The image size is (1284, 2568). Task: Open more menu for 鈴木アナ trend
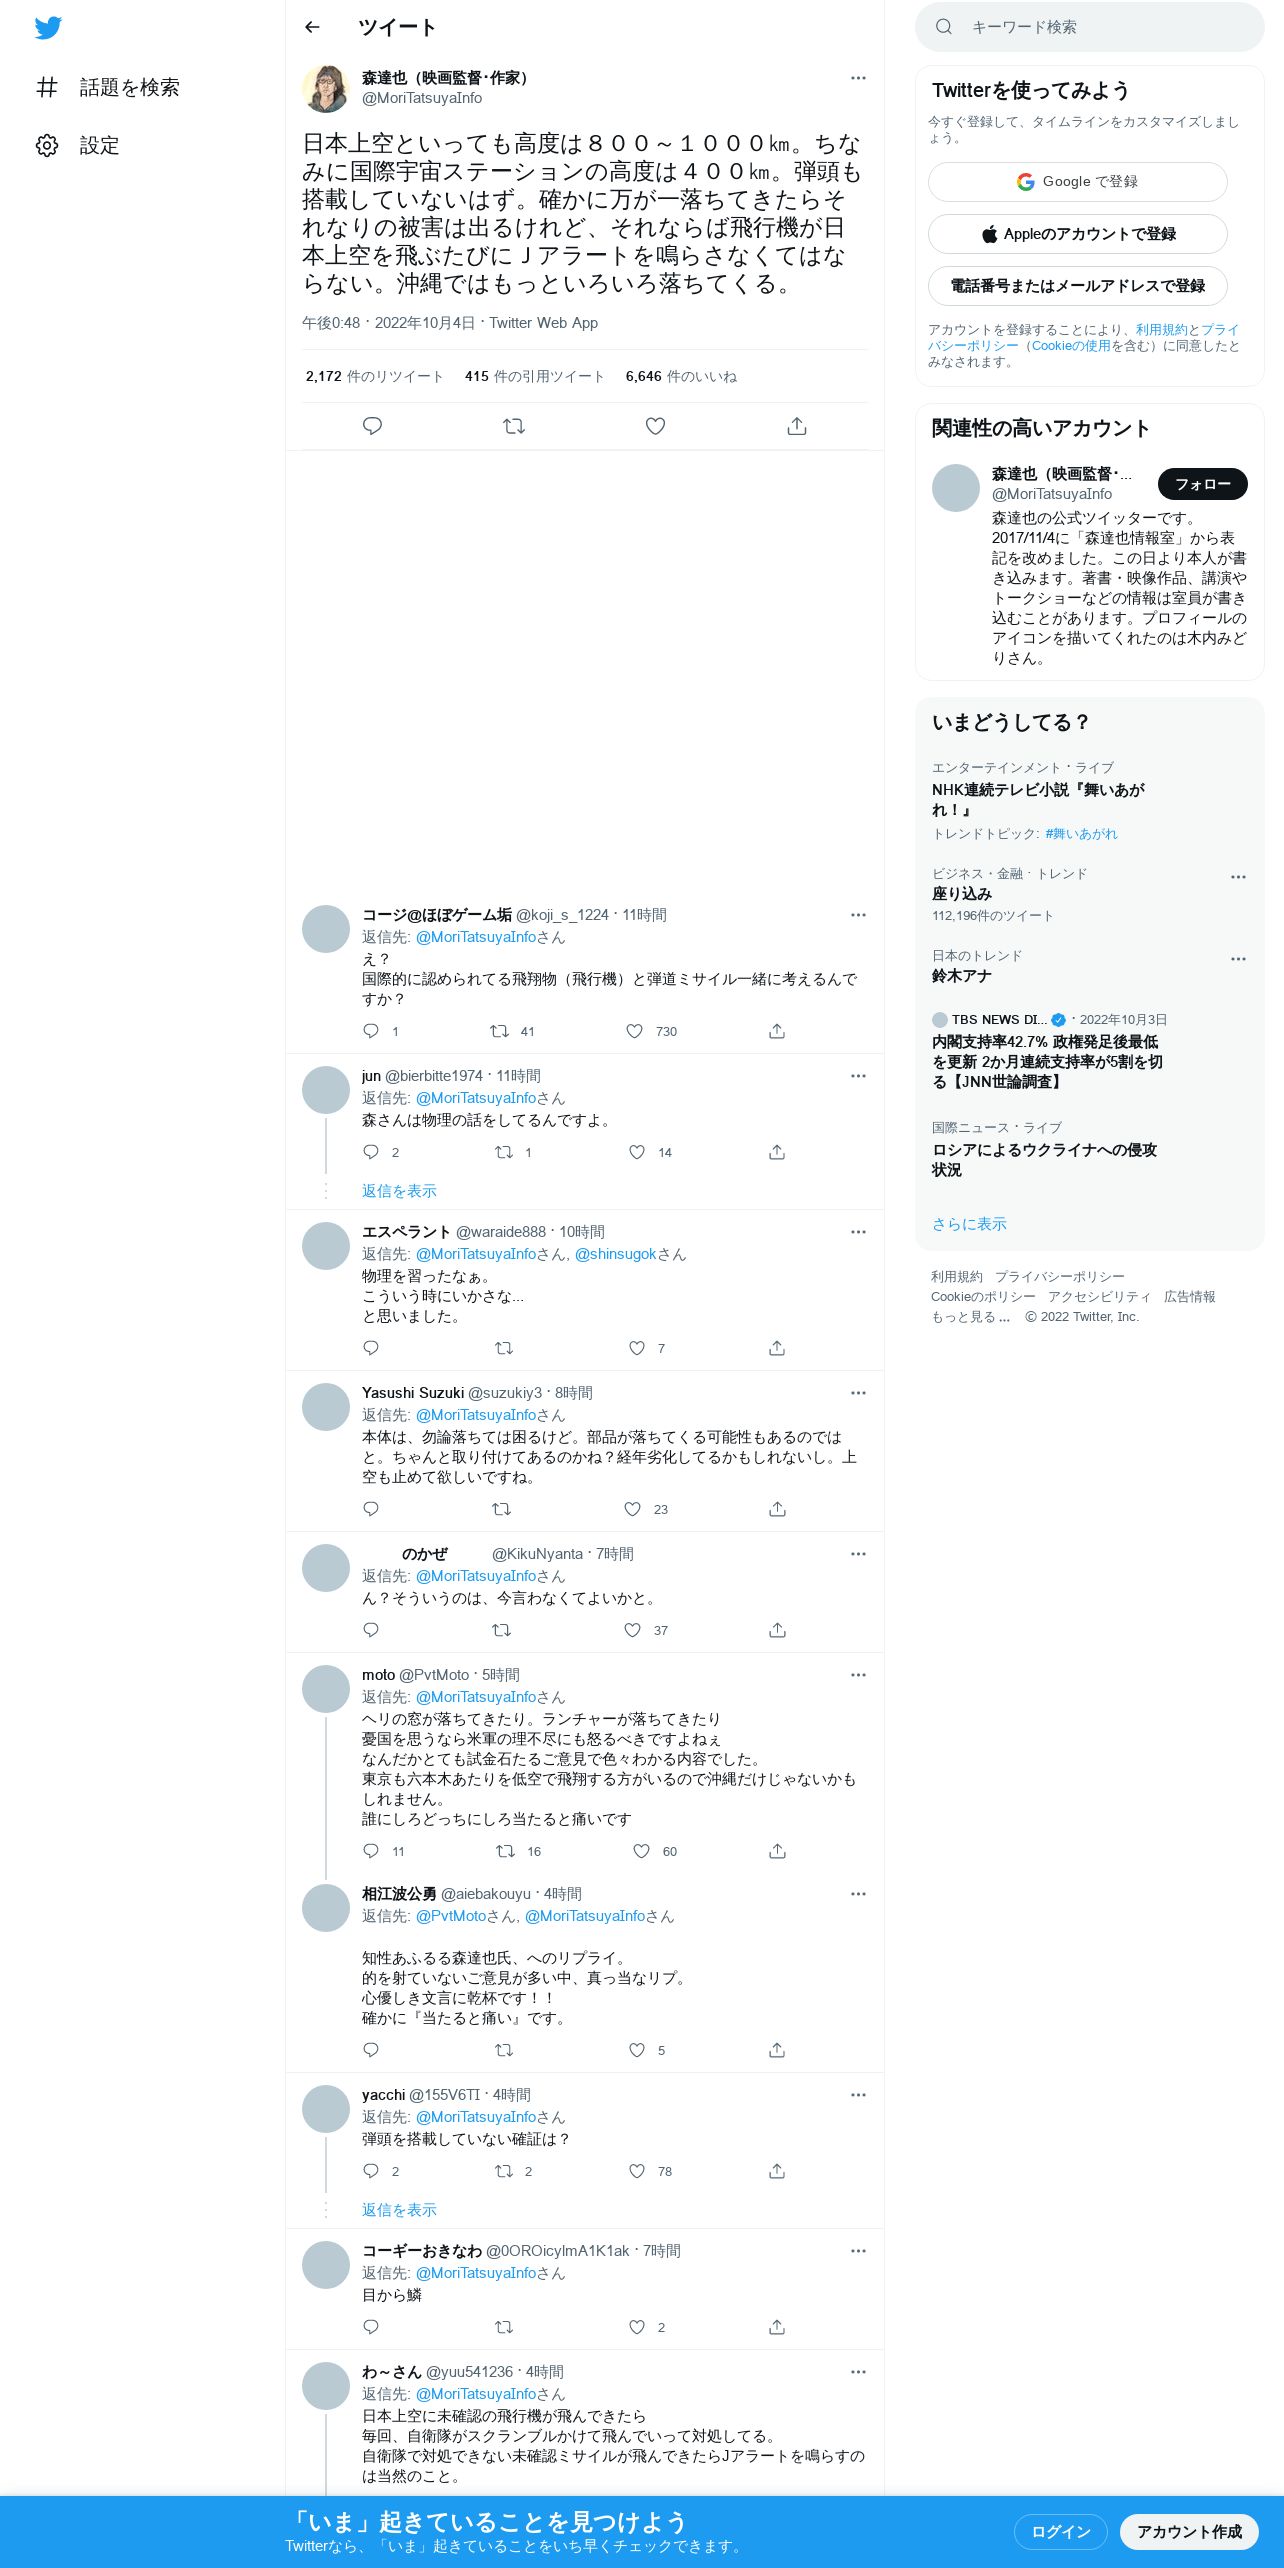pyautogui.click(x=1238, y=959)
